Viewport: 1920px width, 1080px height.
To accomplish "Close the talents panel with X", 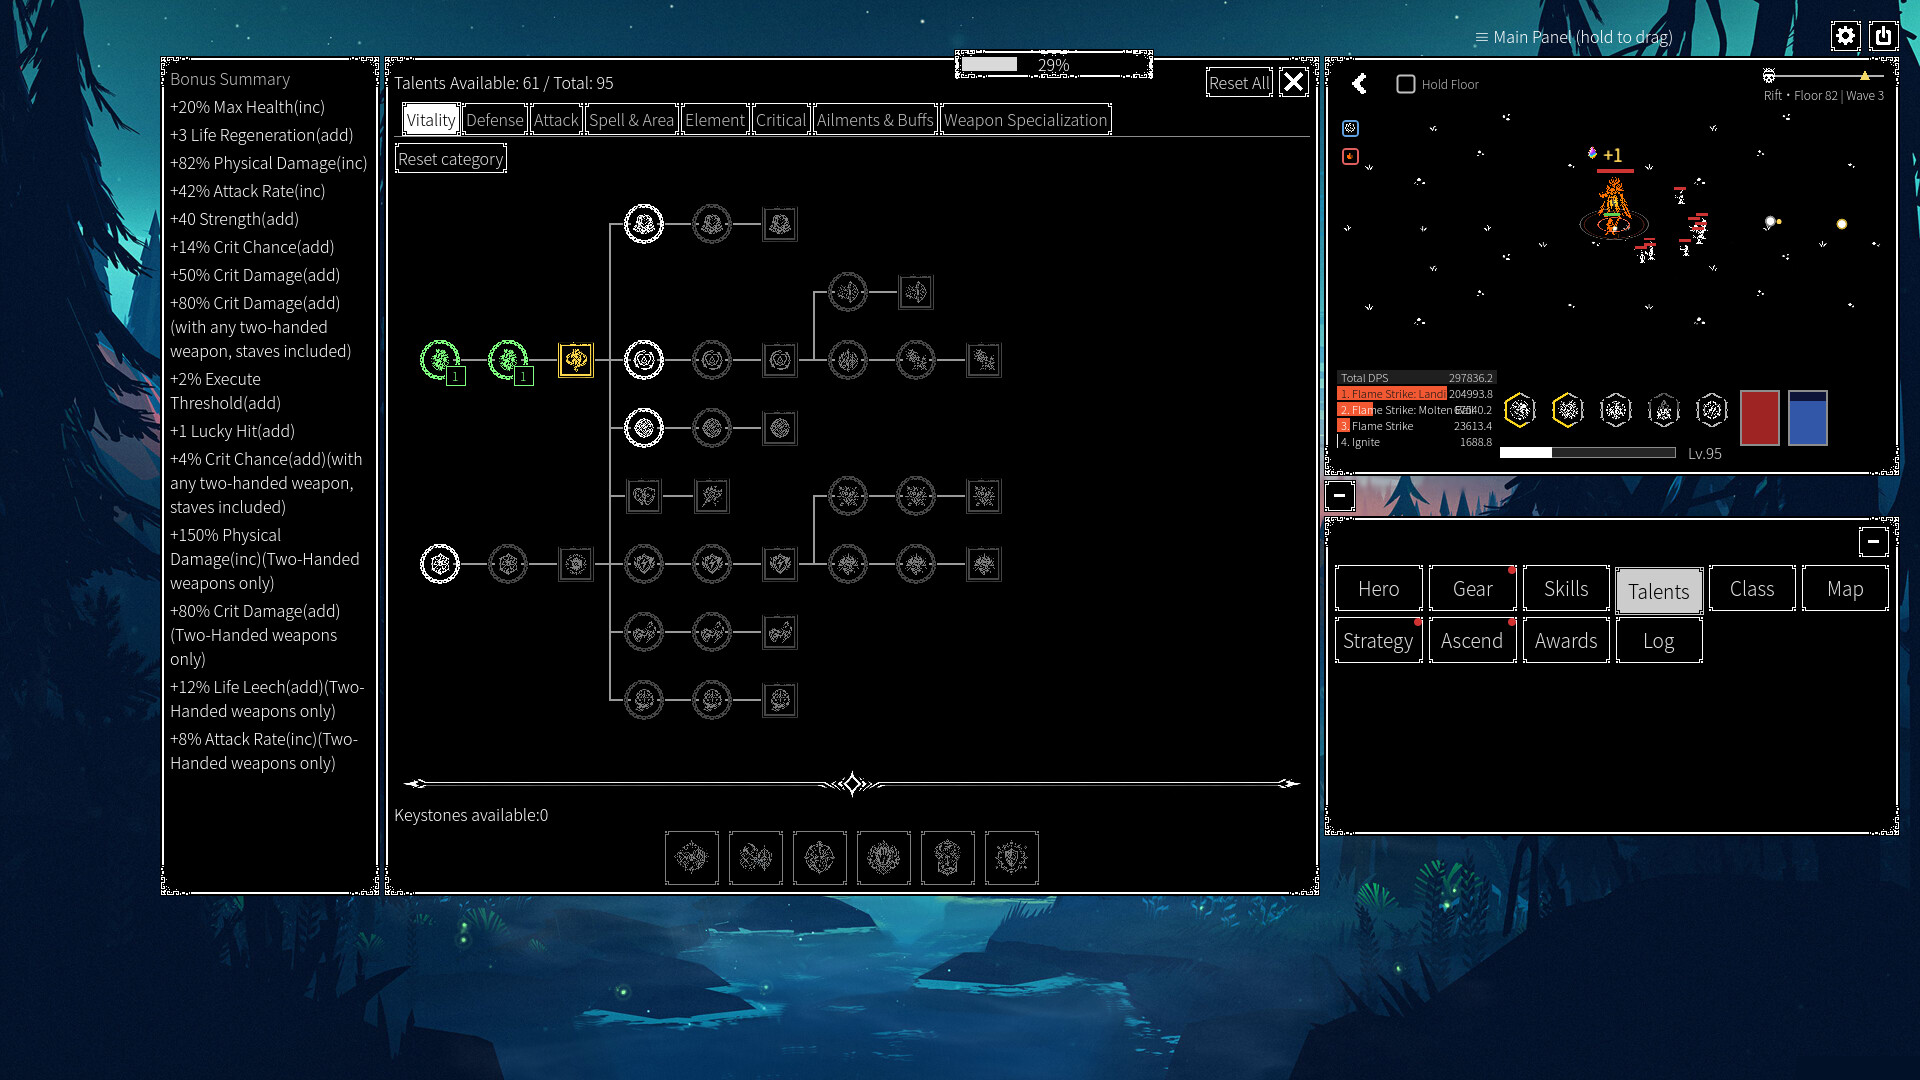I will tap(1294, 83).
